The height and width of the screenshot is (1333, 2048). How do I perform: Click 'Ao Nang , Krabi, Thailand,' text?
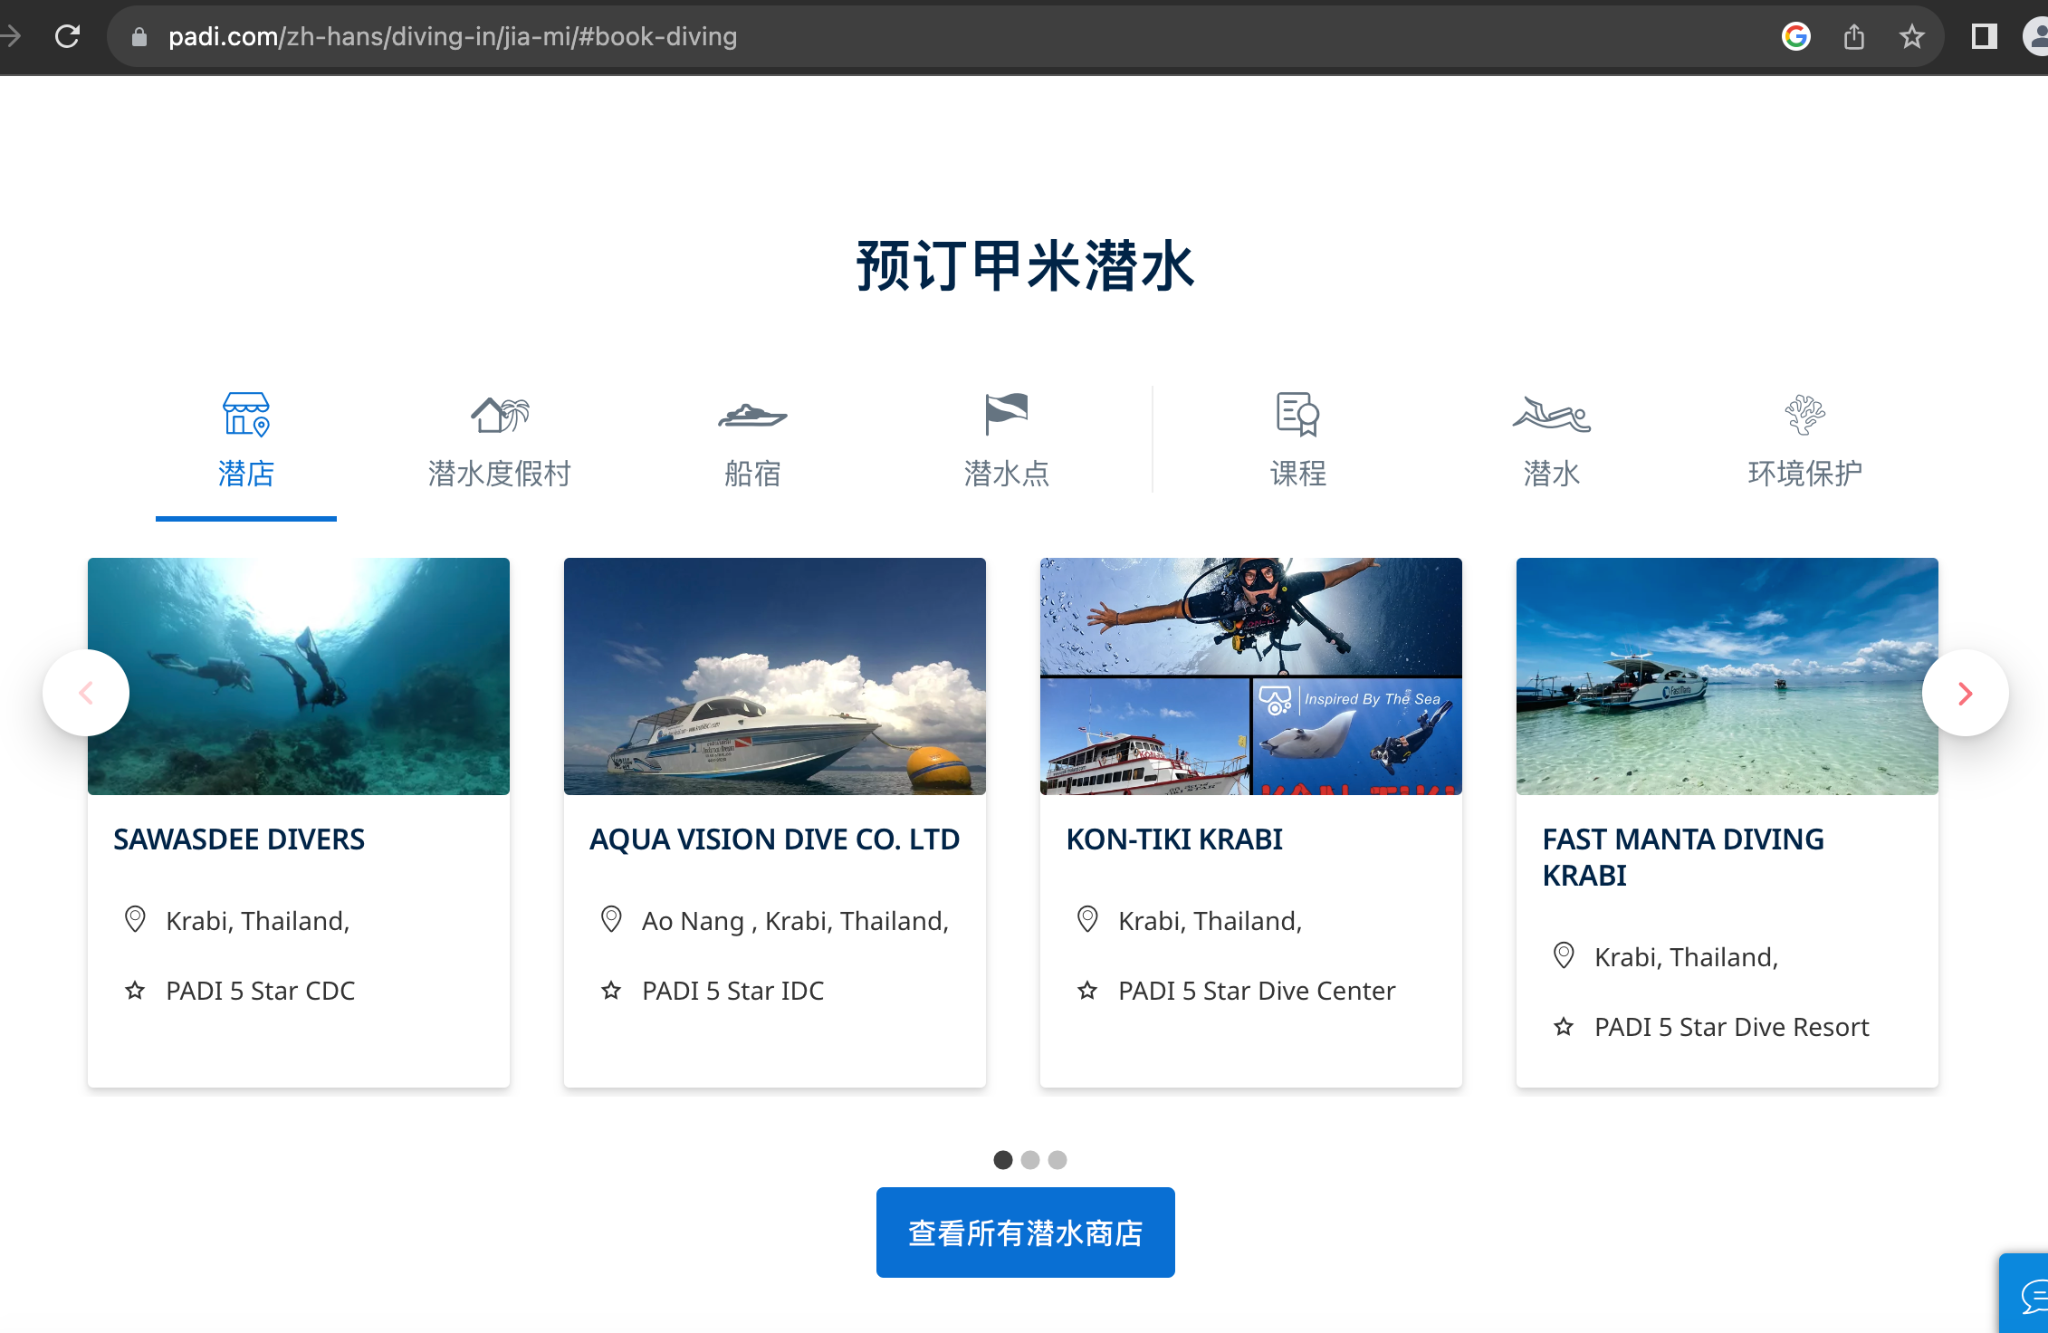795,921
